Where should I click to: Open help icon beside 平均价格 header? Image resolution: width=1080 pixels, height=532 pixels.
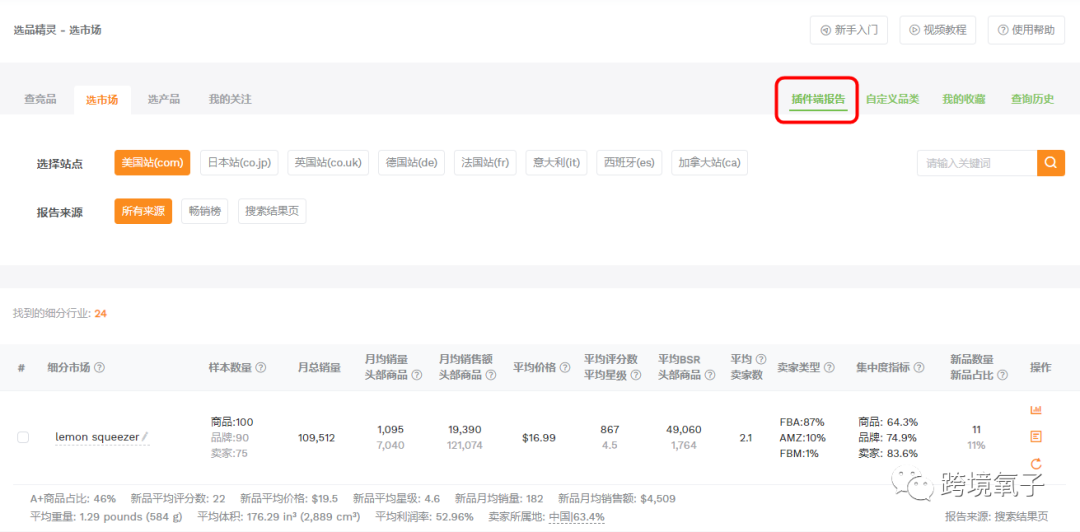click(x=565, y=368)
